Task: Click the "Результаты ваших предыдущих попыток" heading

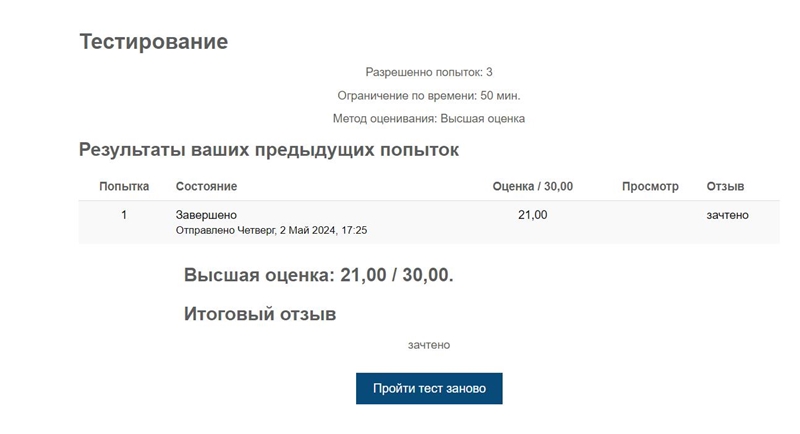Action: coord(269,150)
